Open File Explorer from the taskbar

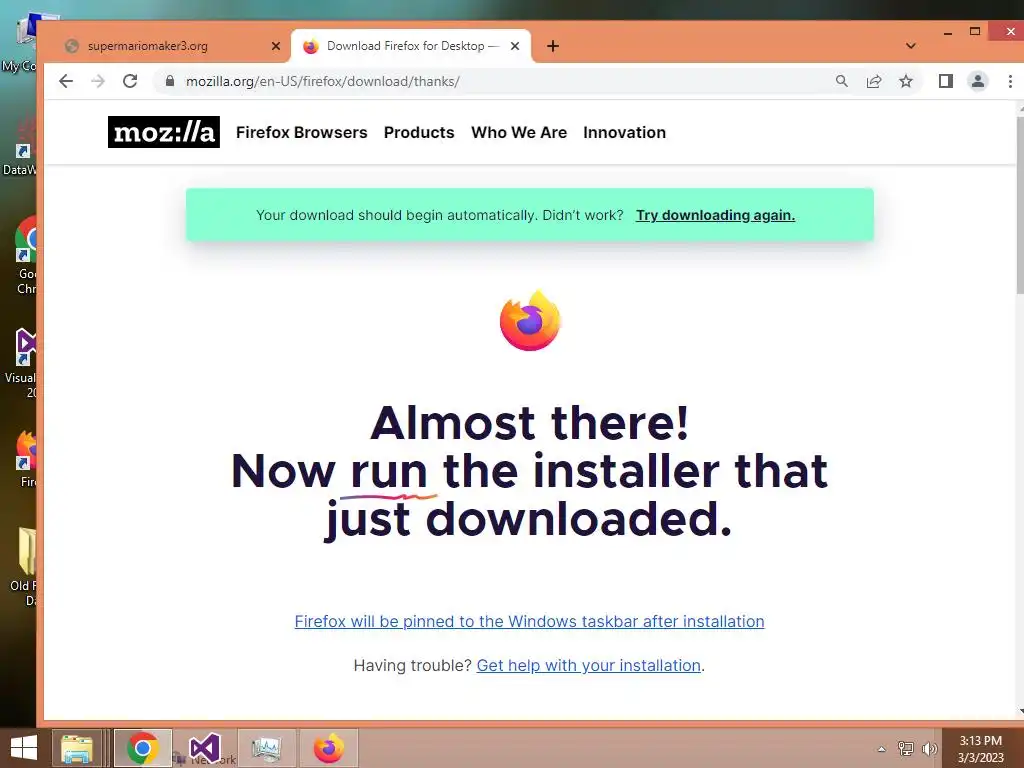(x=76, y=748)
